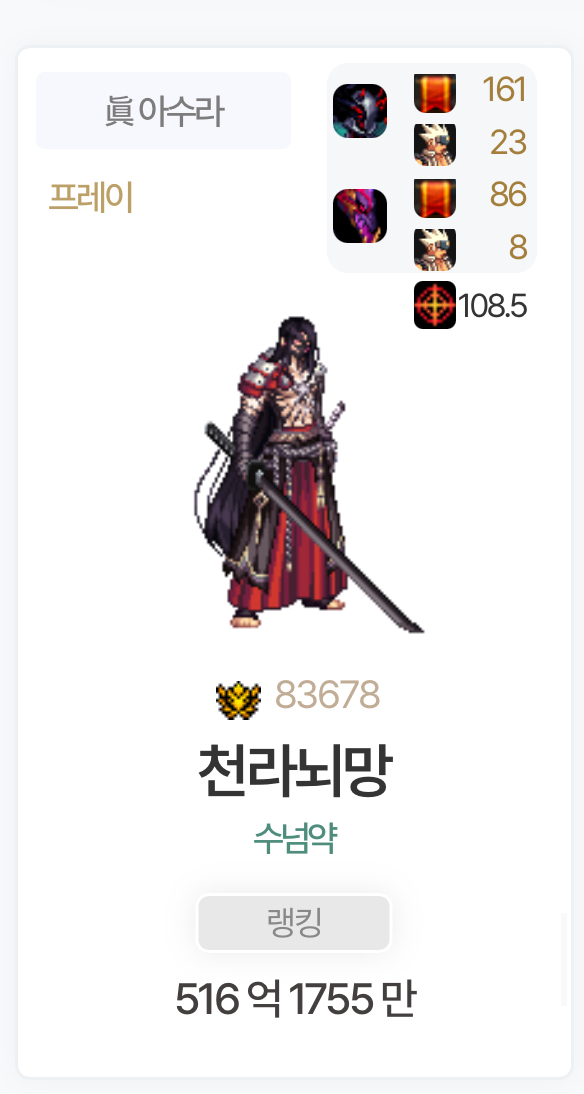Click the white-haired face icon beside 23

tap(435, 144)
